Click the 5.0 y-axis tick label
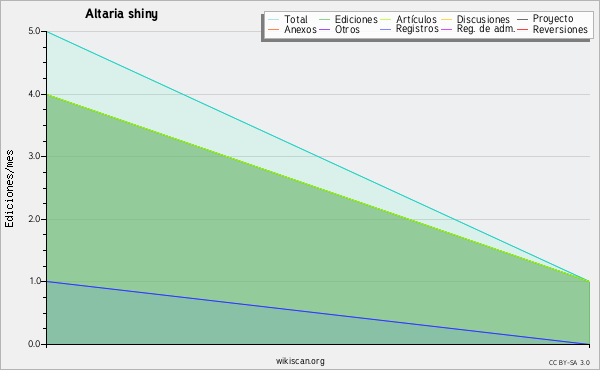The width and height of the screenshot is (600, 370). point(34,31)
